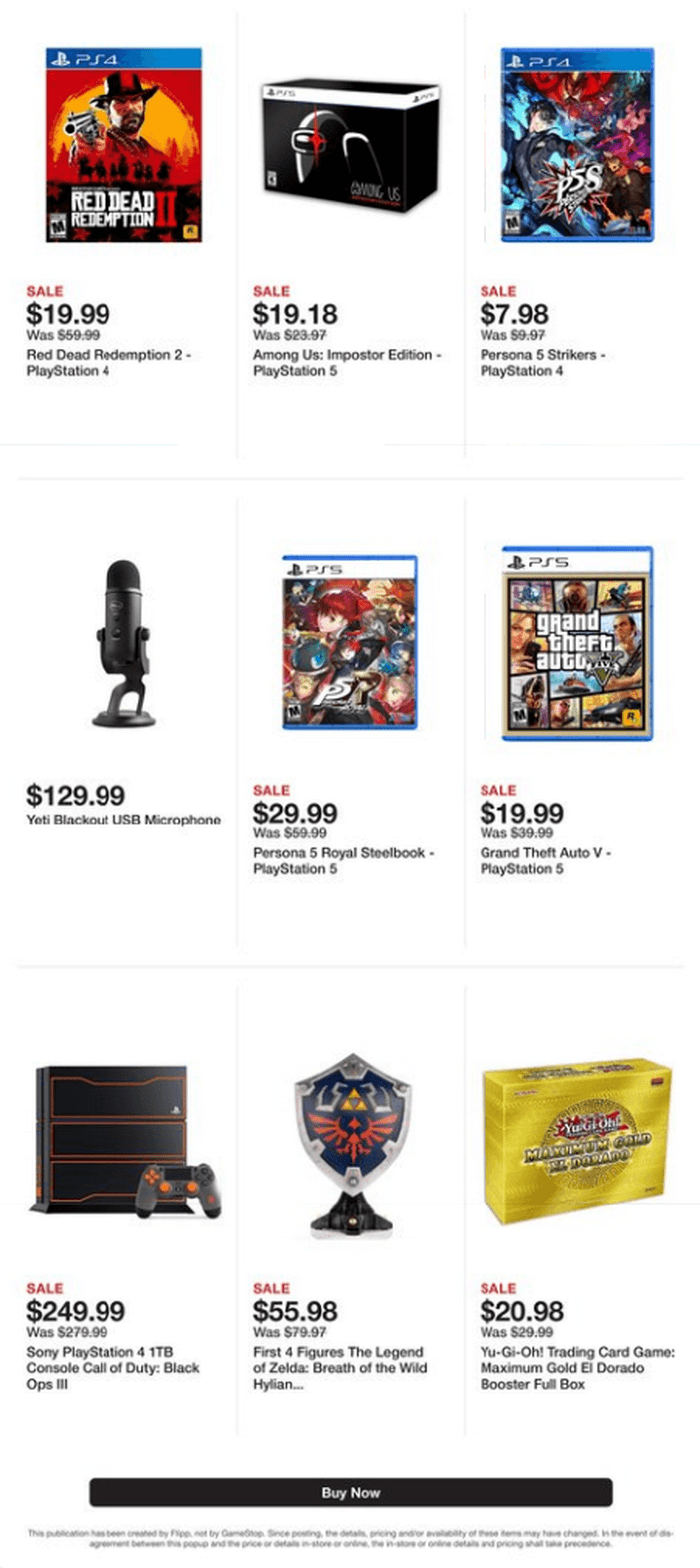
Task: Open the PlayStation 4 Black Ops console image
Action: click(x=124, y=1141)
